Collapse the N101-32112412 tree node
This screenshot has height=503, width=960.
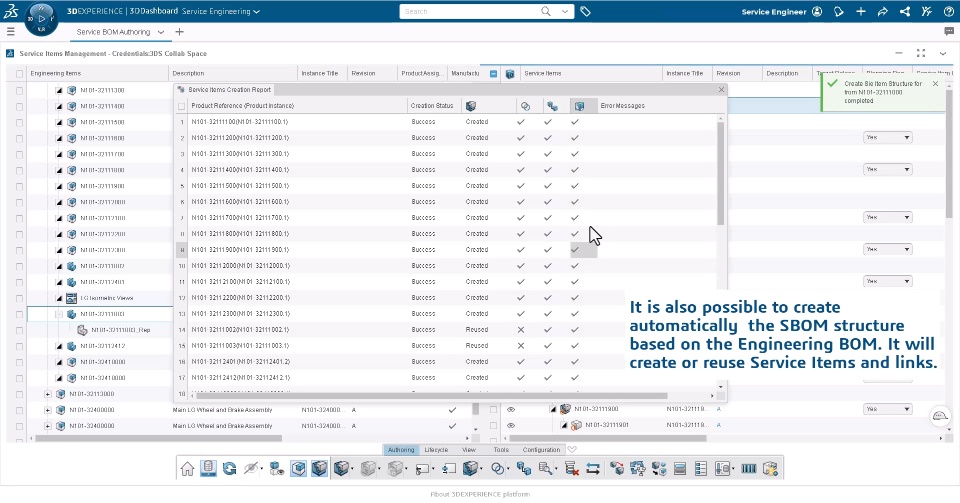[59, 346]
